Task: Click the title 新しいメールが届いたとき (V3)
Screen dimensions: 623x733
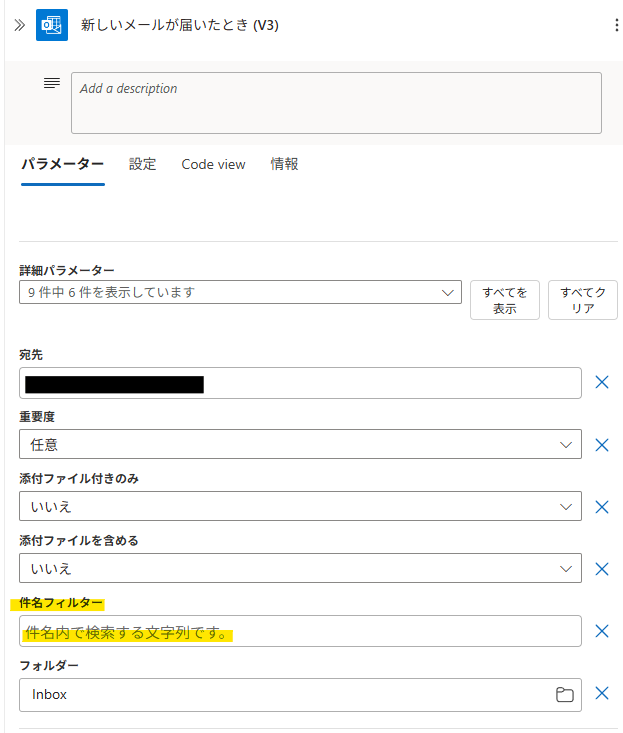Action: (x=179, y=25)
